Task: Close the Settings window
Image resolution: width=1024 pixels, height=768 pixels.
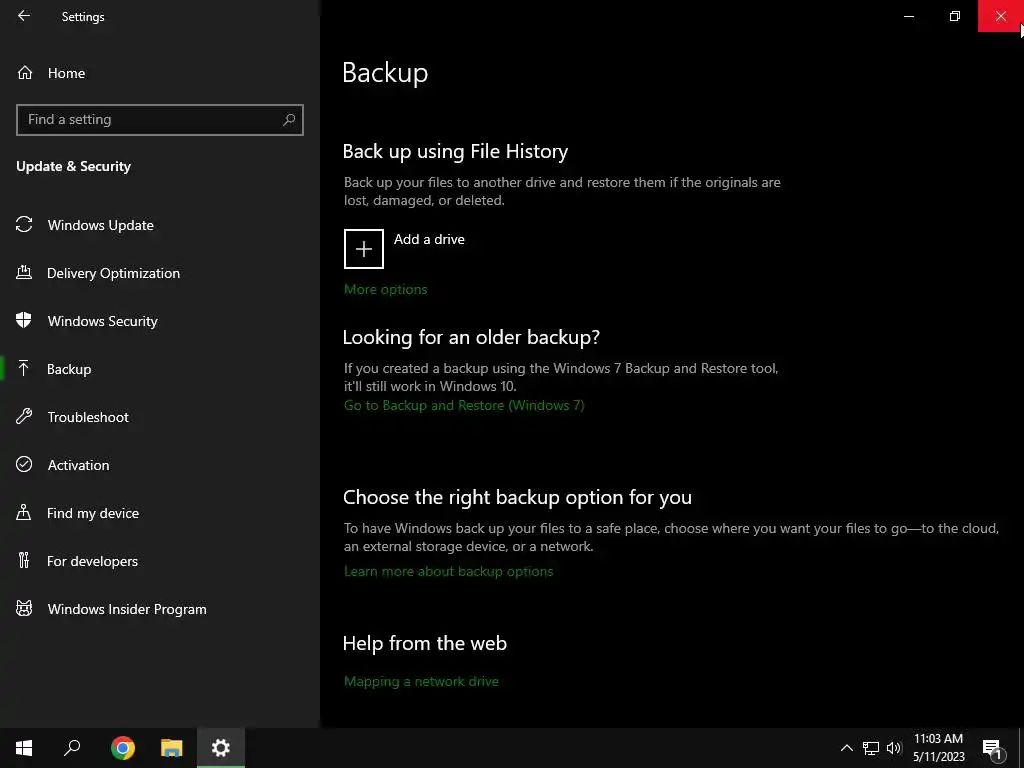Action: click(1000, 16)
